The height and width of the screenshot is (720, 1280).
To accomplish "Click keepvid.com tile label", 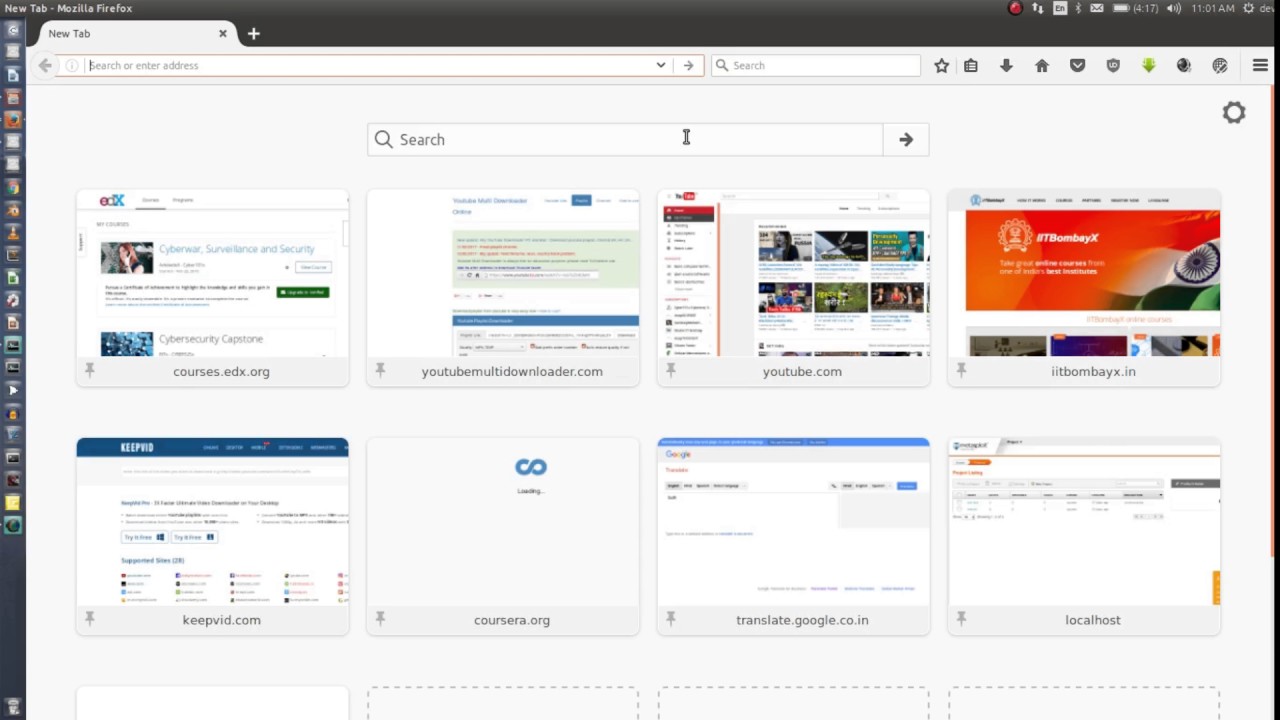I will (x=221, y=620).
